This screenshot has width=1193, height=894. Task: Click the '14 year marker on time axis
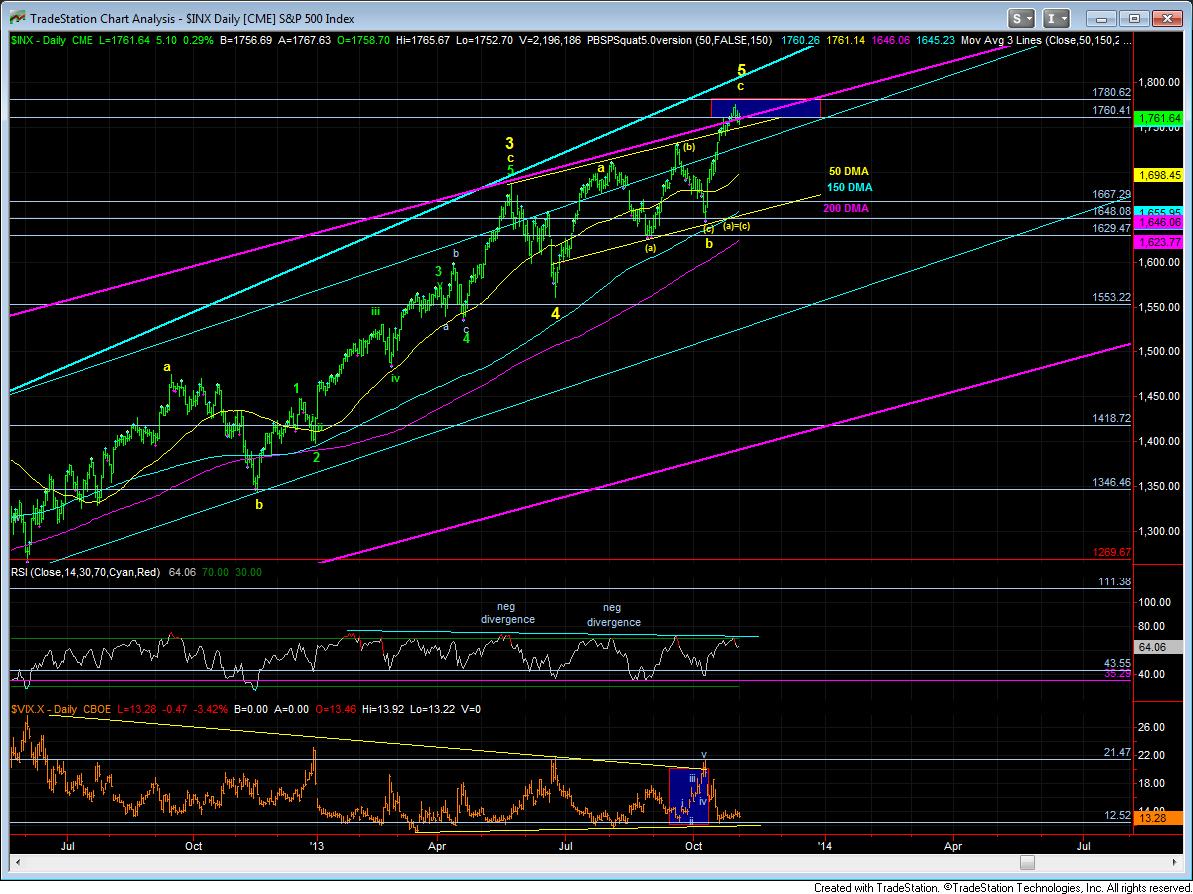[822, 845]
